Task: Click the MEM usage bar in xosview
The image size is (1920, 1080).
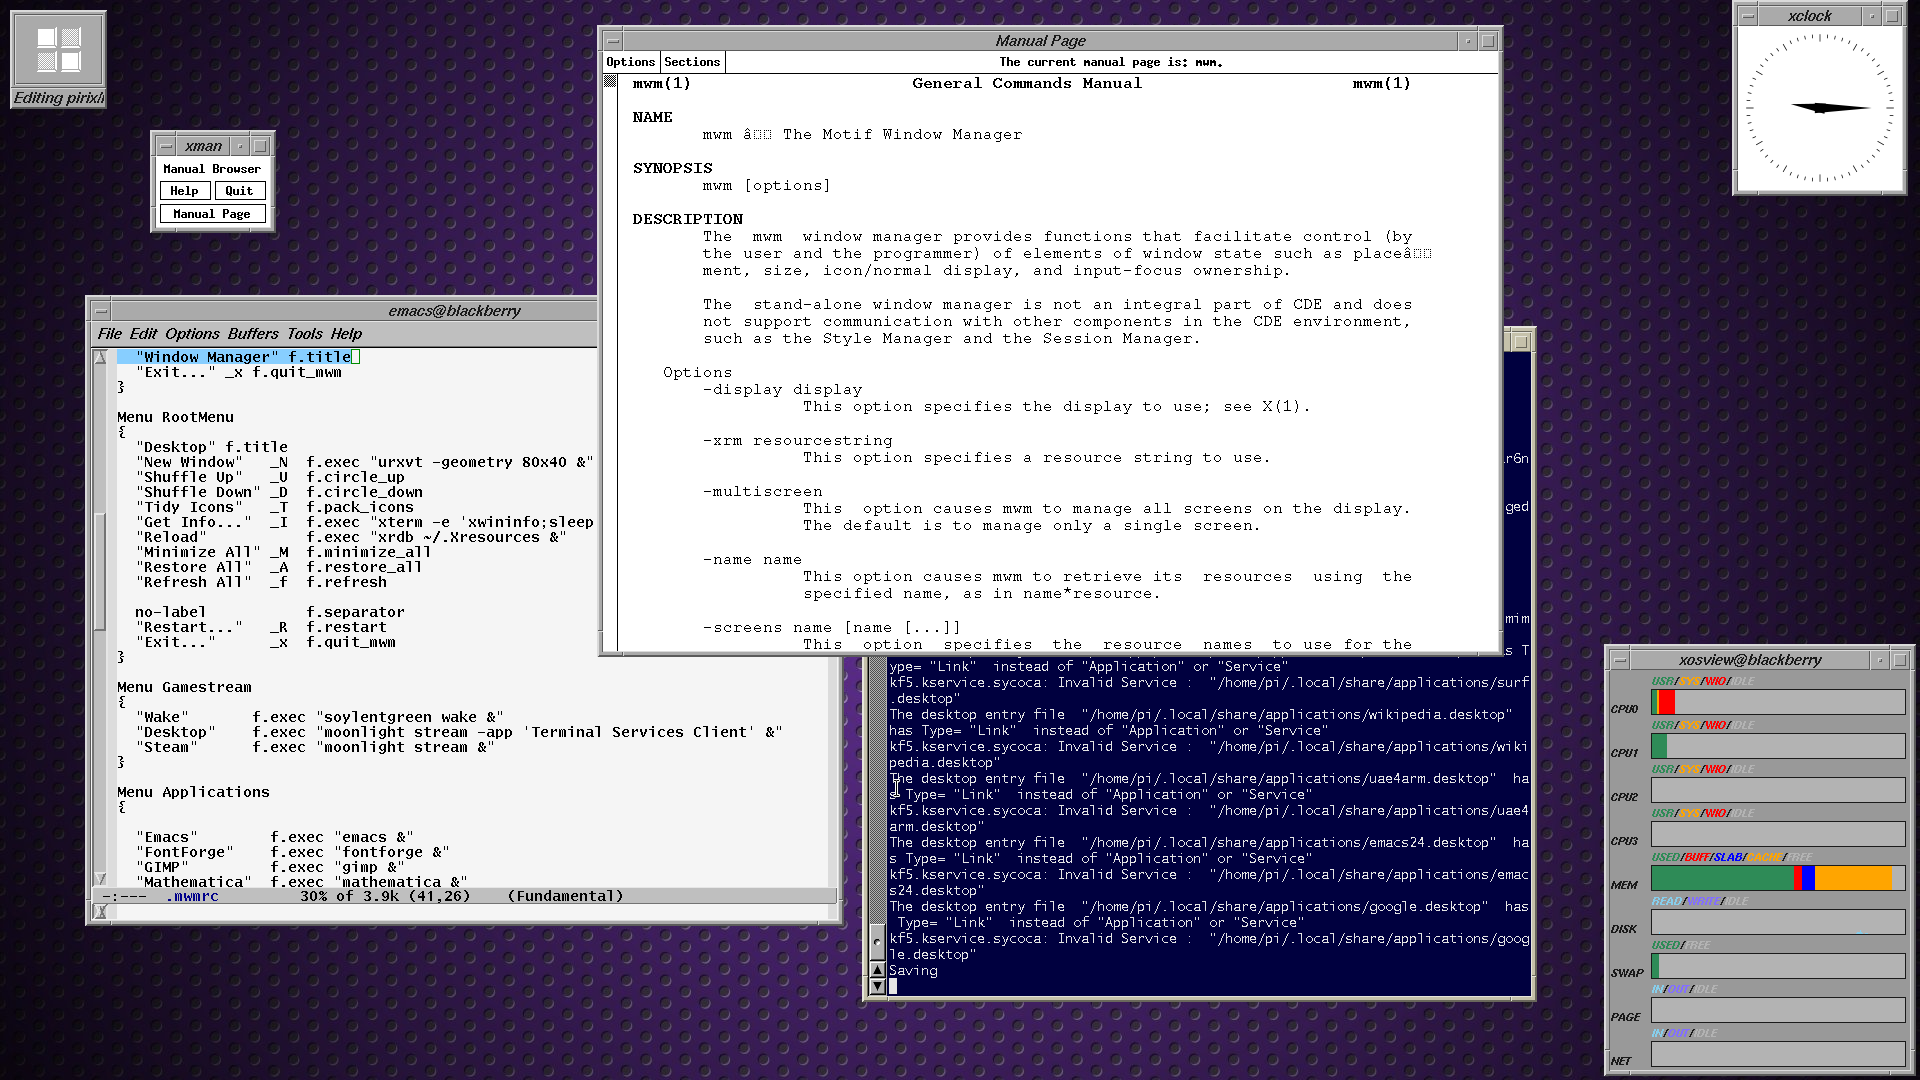Action: (1777, 879)
